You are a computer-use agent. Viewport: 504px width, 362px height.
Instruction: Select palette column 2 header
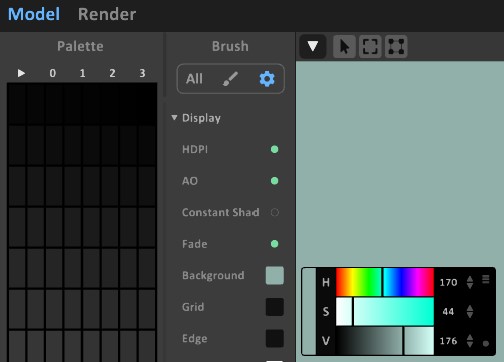pos(112,73)
